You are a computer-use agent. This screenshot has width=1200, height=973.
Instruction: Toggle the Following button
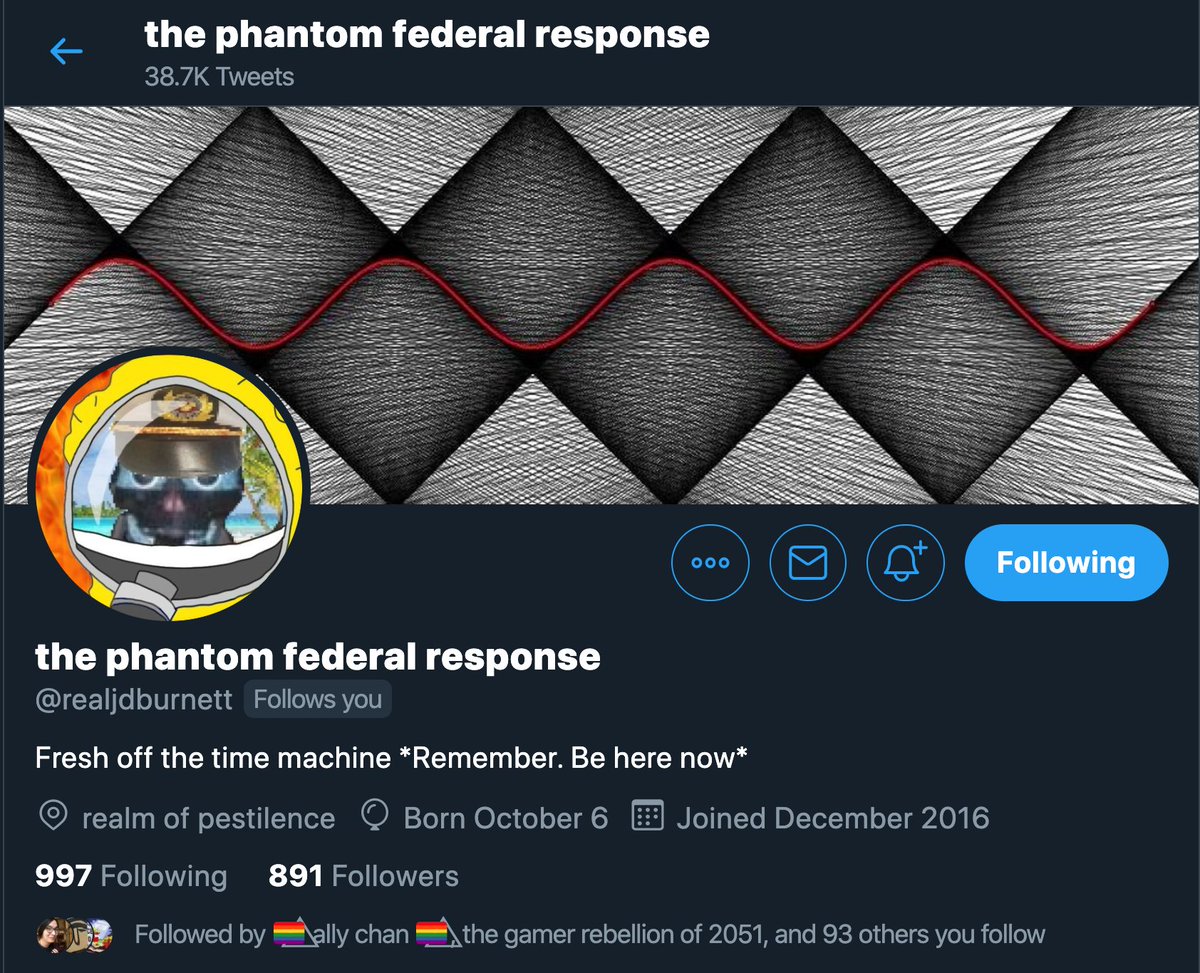pos(1066,563)
